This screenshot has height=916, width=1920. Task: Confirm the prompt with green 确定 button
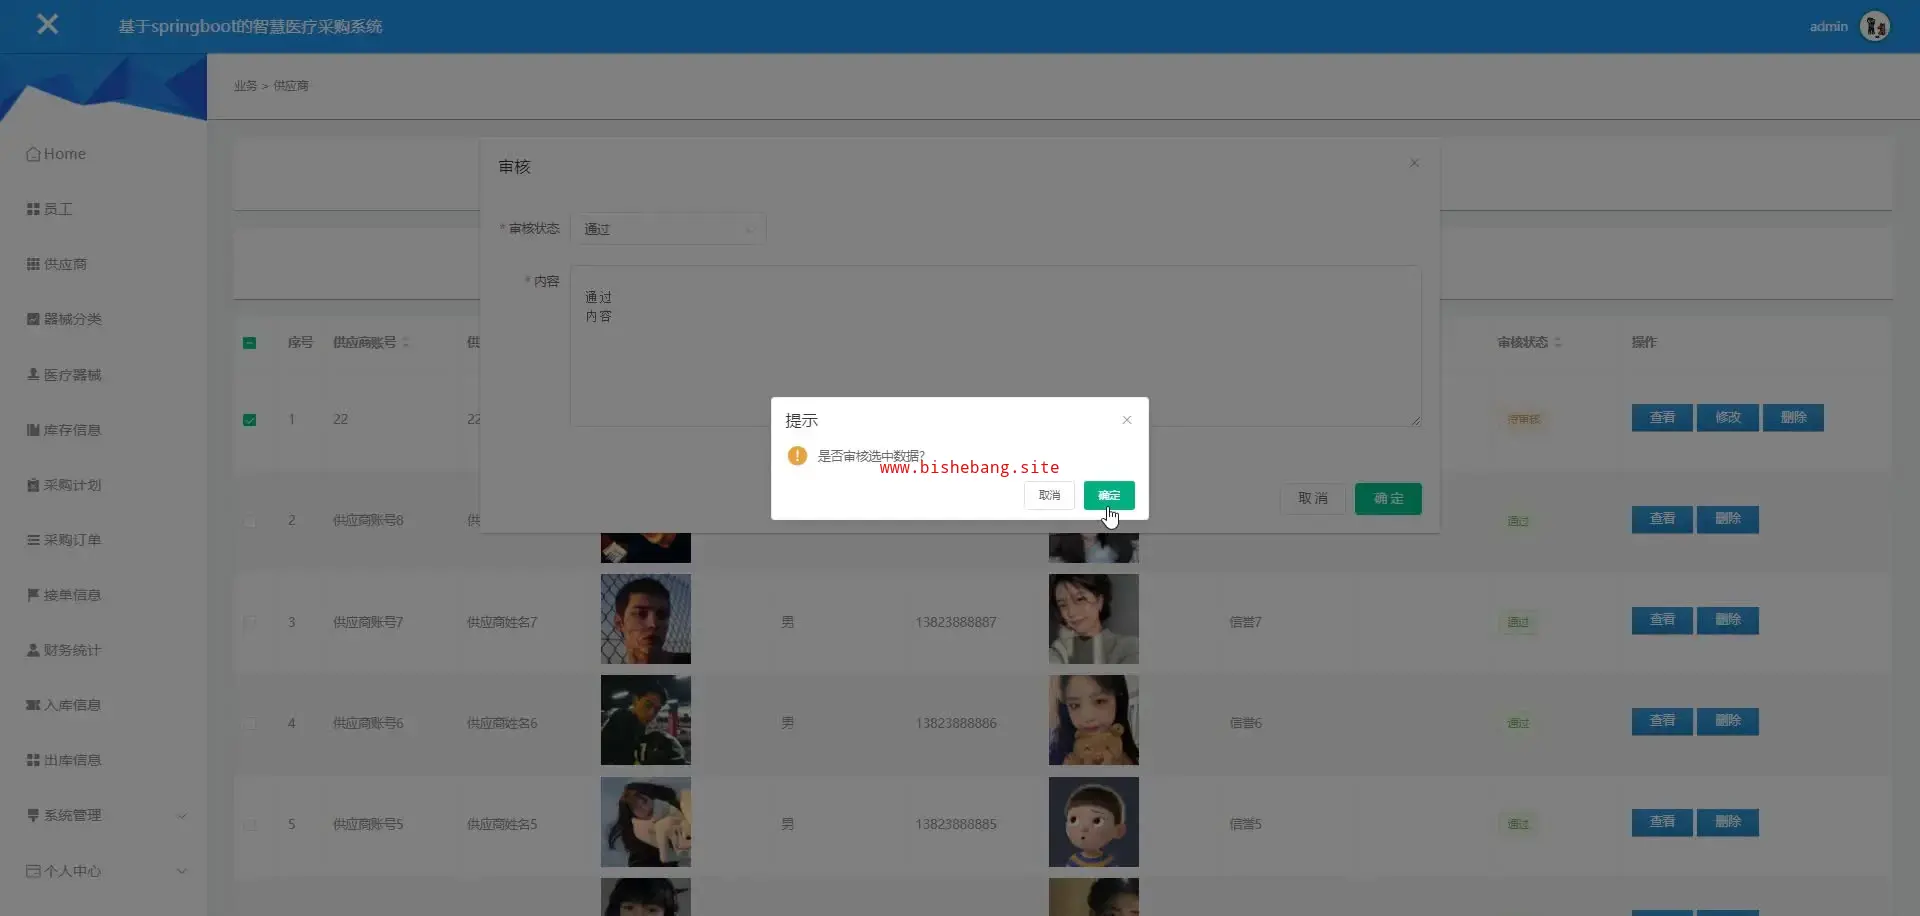click(x=1108, y=495)
